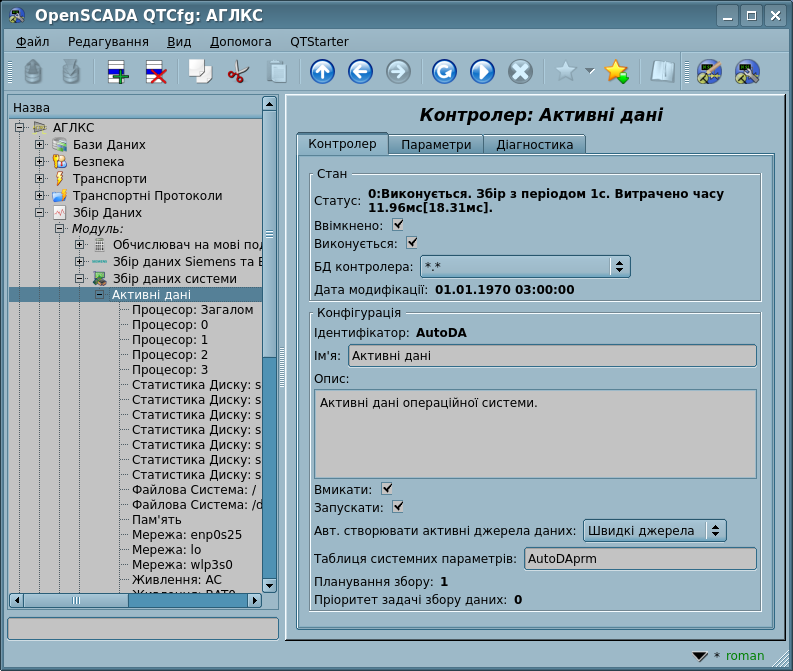Click the Транспорти lightning icon
Viewport: 793px width, 671px height.
(x=60, y=178)
